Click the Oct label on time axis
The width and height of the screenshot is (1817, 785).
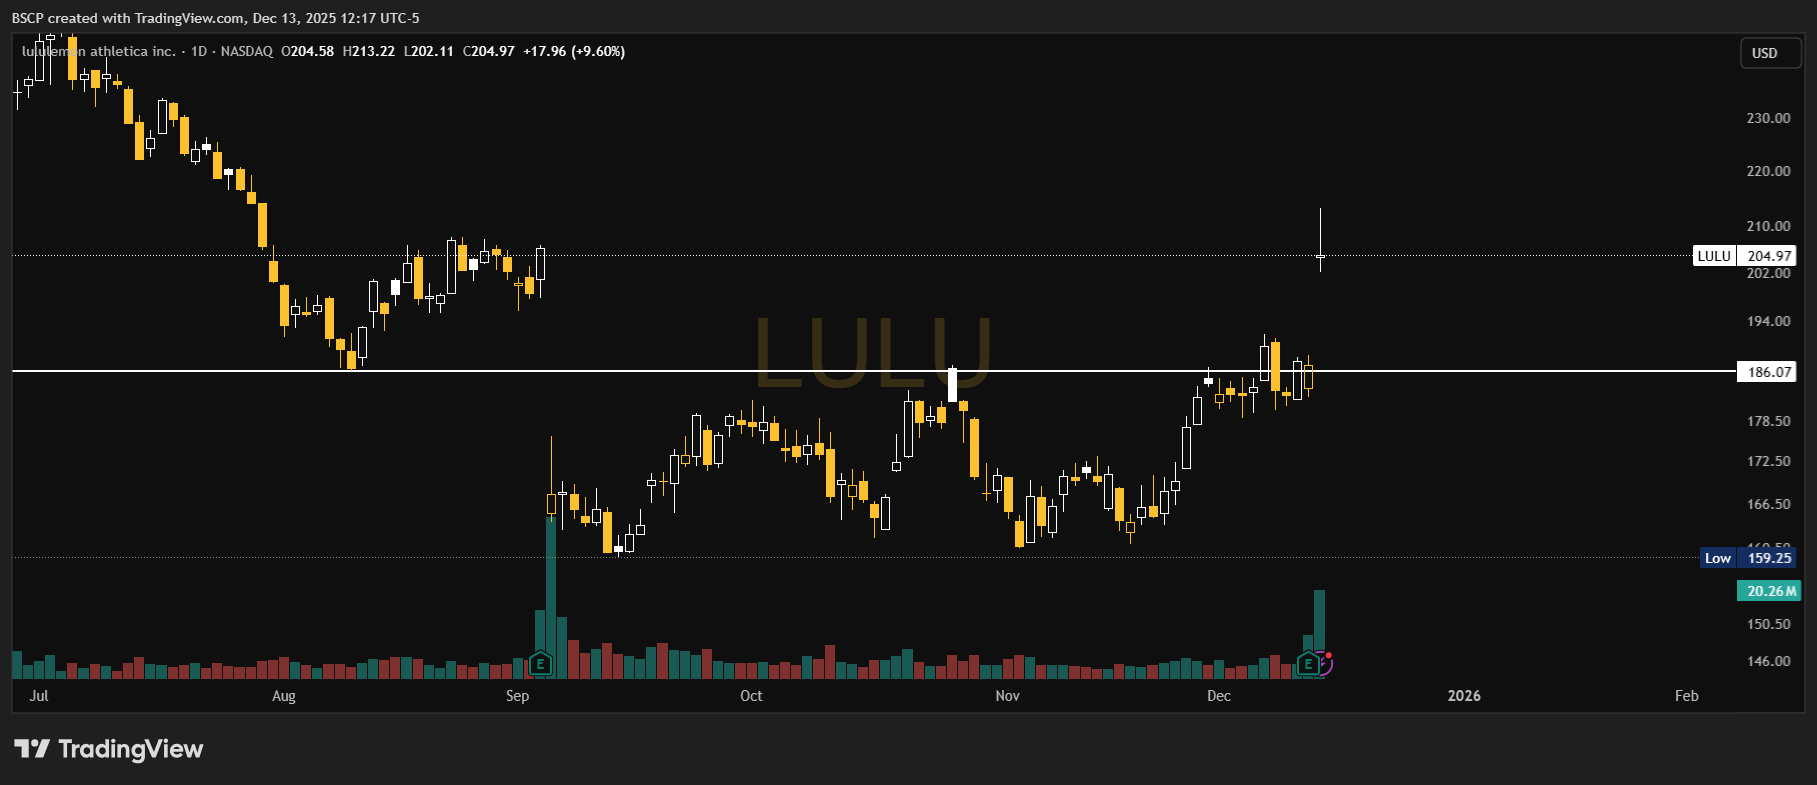coord(751,696)
